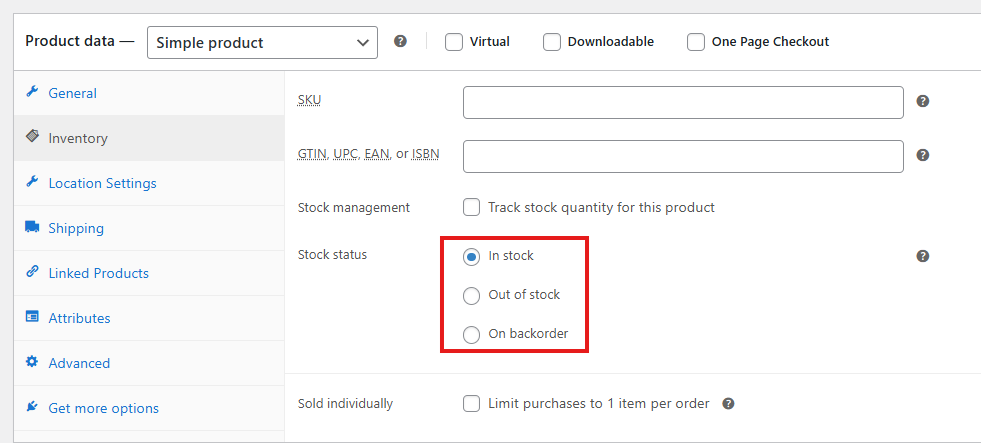This screenshot has width=981, height=443.
Task: Enable the Virtual product checkbox
Action: tap(454, 42)
